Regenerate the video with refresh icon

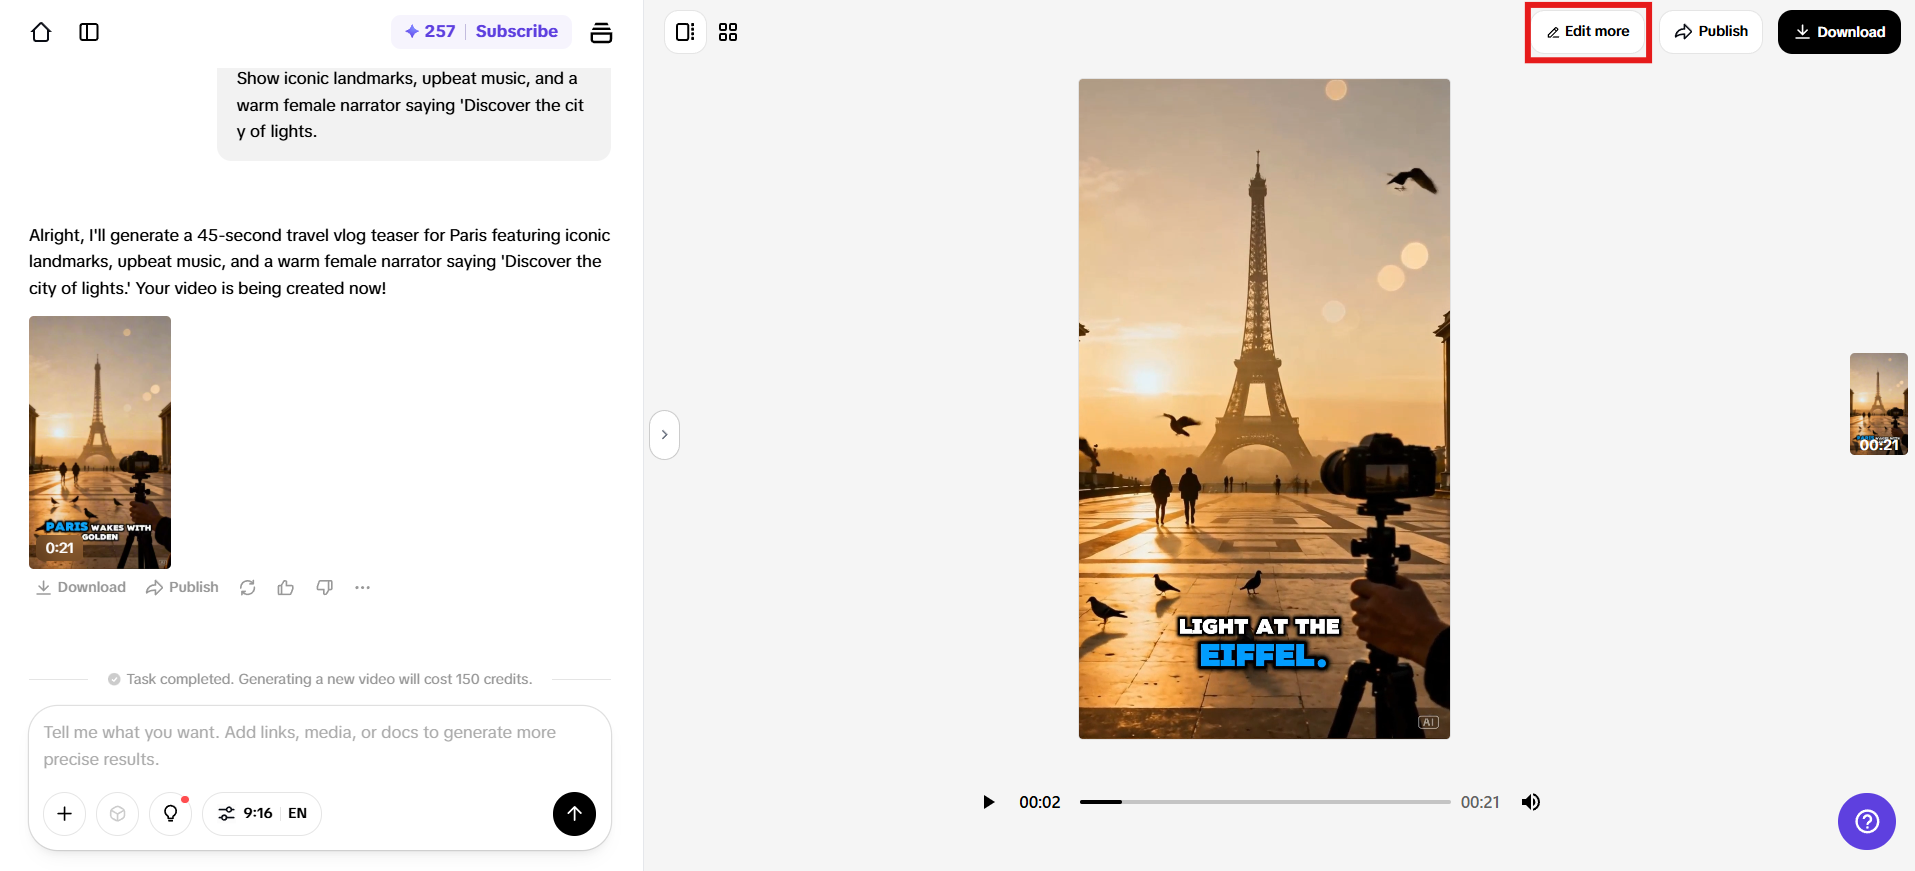tap(248, 588)
